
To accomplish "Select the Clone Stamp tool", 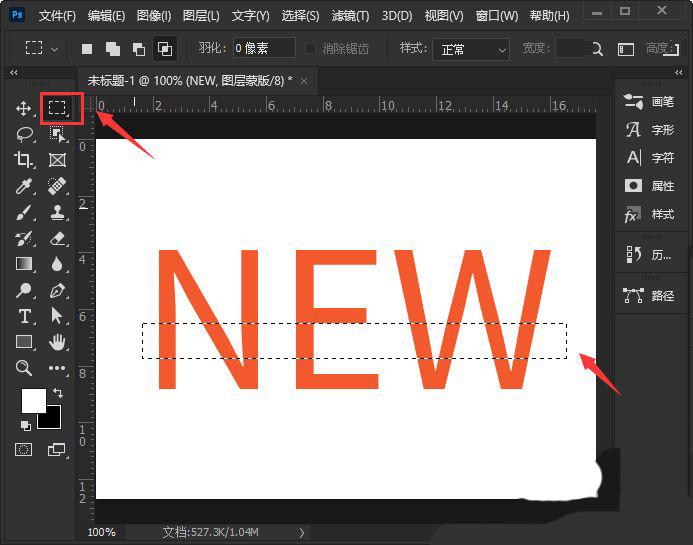I will [58, 212].
